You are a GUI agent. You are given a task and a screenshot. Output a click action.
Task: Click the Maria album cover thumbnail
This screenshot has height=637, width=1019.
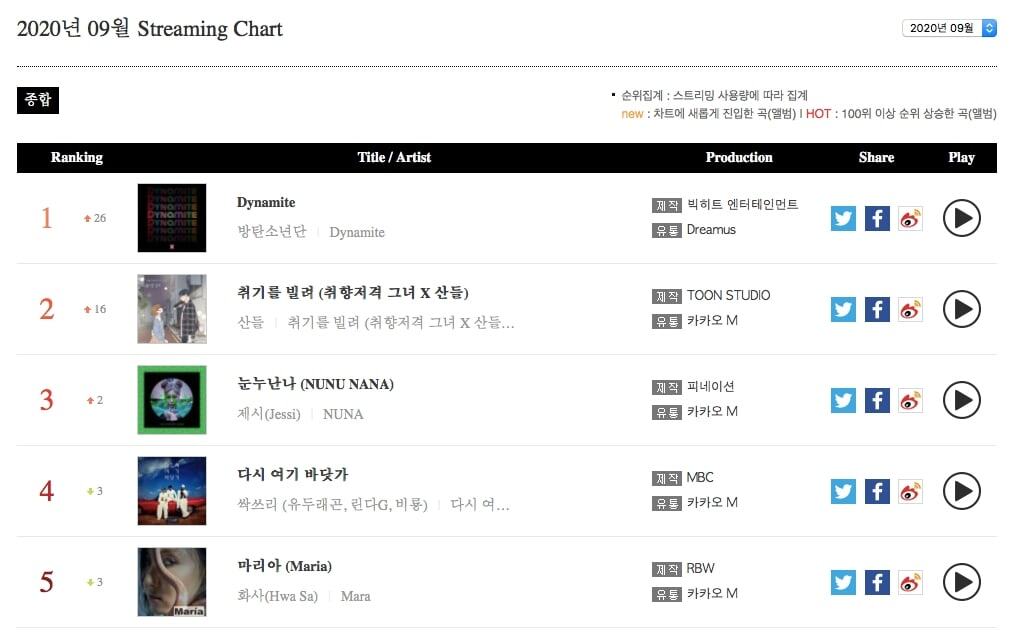tap(172, 582)
